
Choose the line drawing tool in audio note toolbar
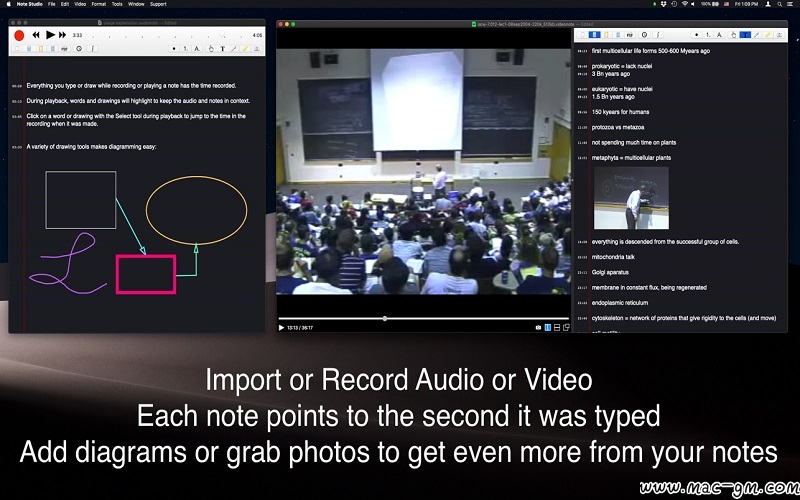234,48
